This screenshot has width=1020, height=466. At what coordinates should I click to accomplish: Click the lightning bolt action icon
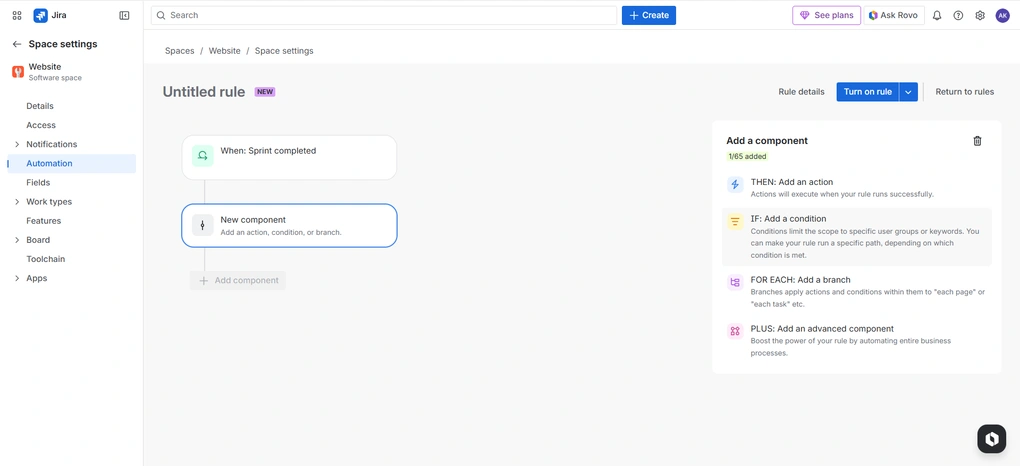pyautogui.click(x=735, y=185)
